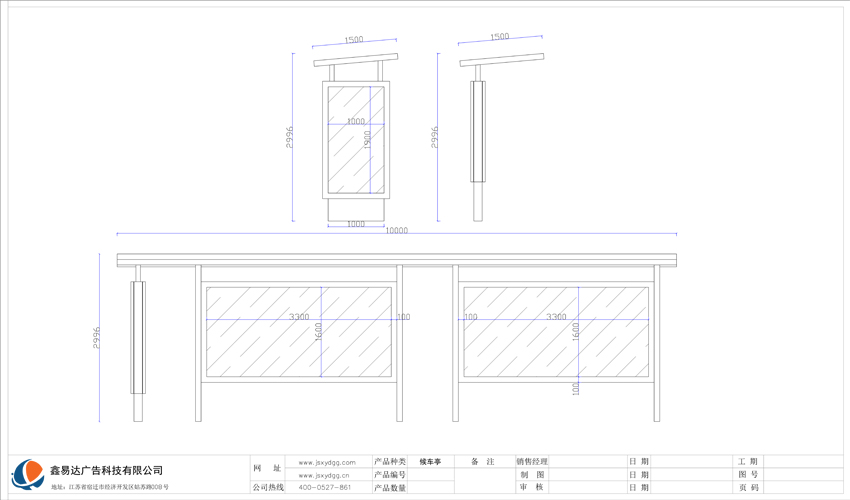This screenshot has width=850, height=500.
Task: Select 1000 width dimension inside light box panel
Action: pyautogui.click(x=356, y=121)
